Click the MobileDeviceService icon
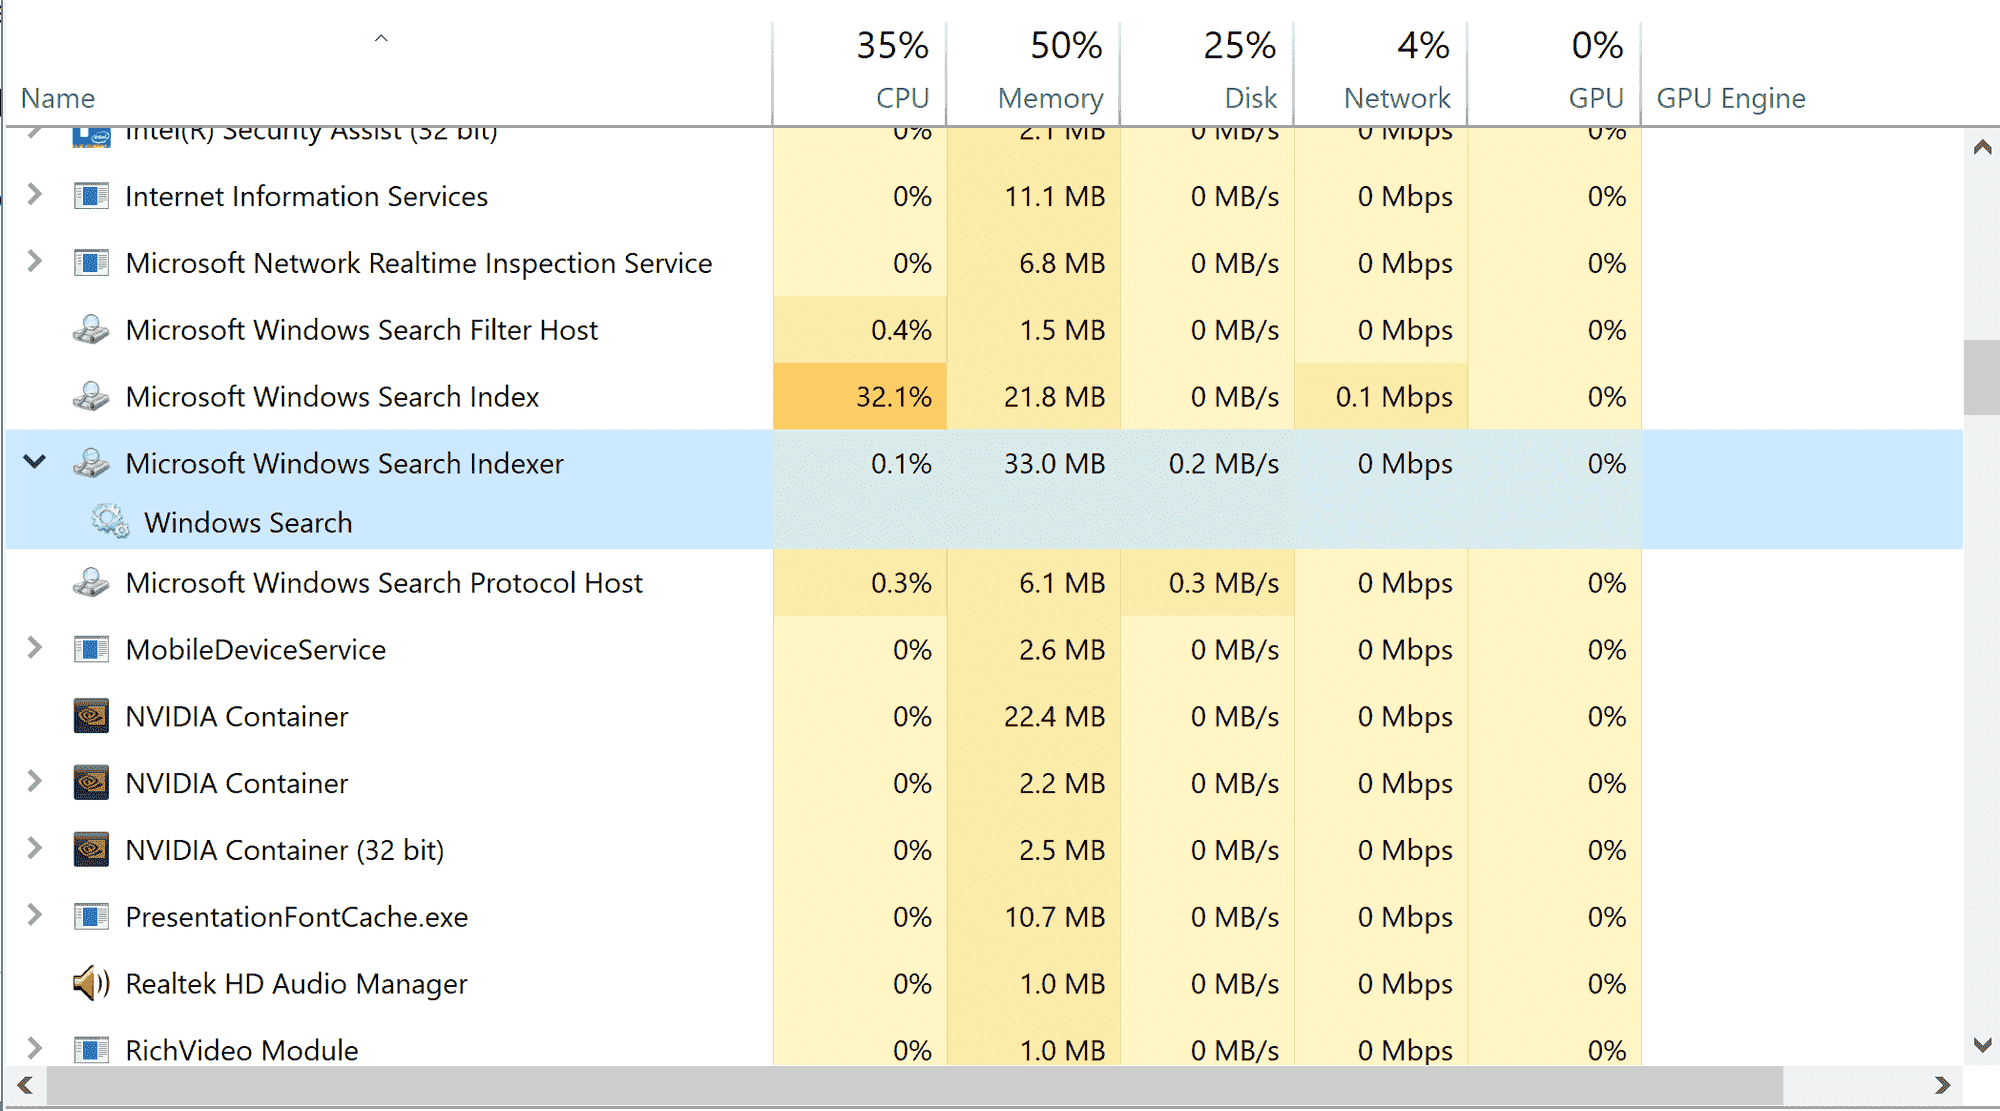The width and height of the screenshot is (2000, 1111). [91, 649]
